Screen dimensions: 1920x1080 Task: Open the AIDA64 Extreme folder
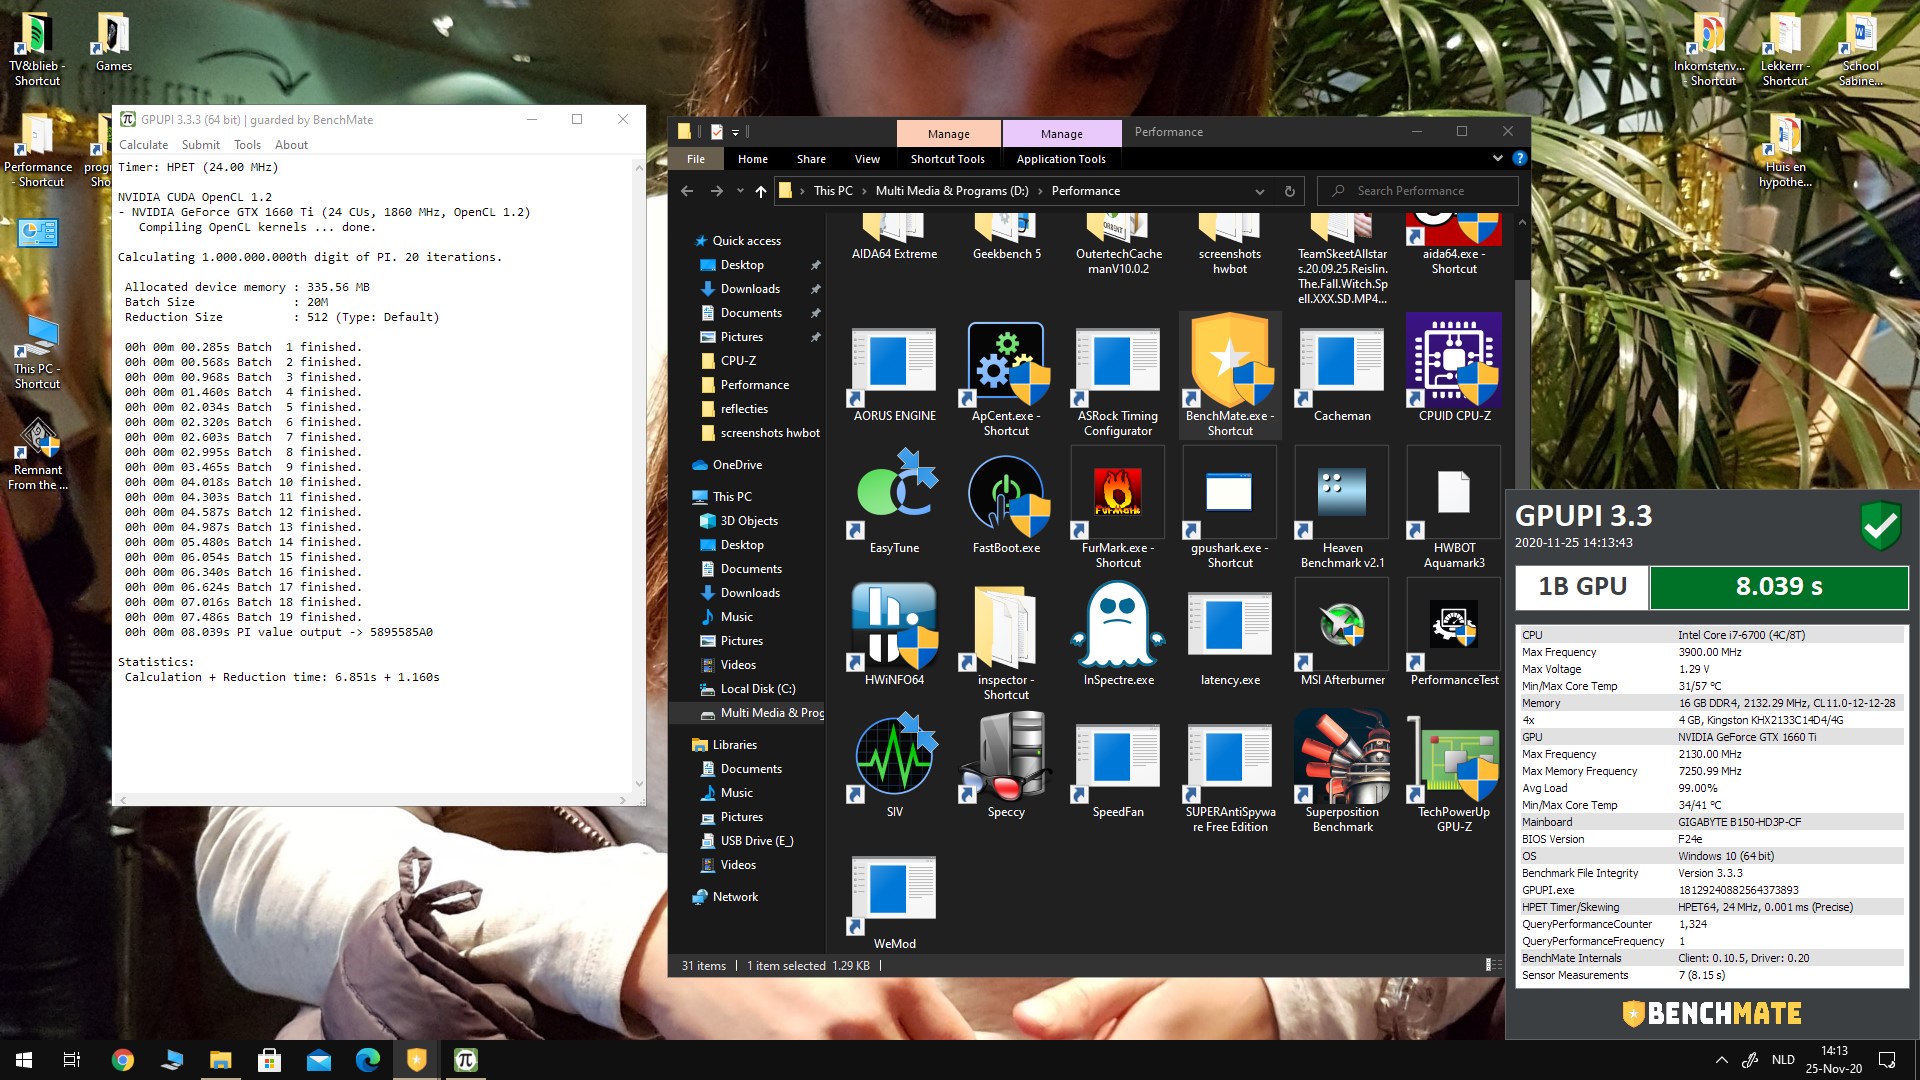[x=894, y=228]
